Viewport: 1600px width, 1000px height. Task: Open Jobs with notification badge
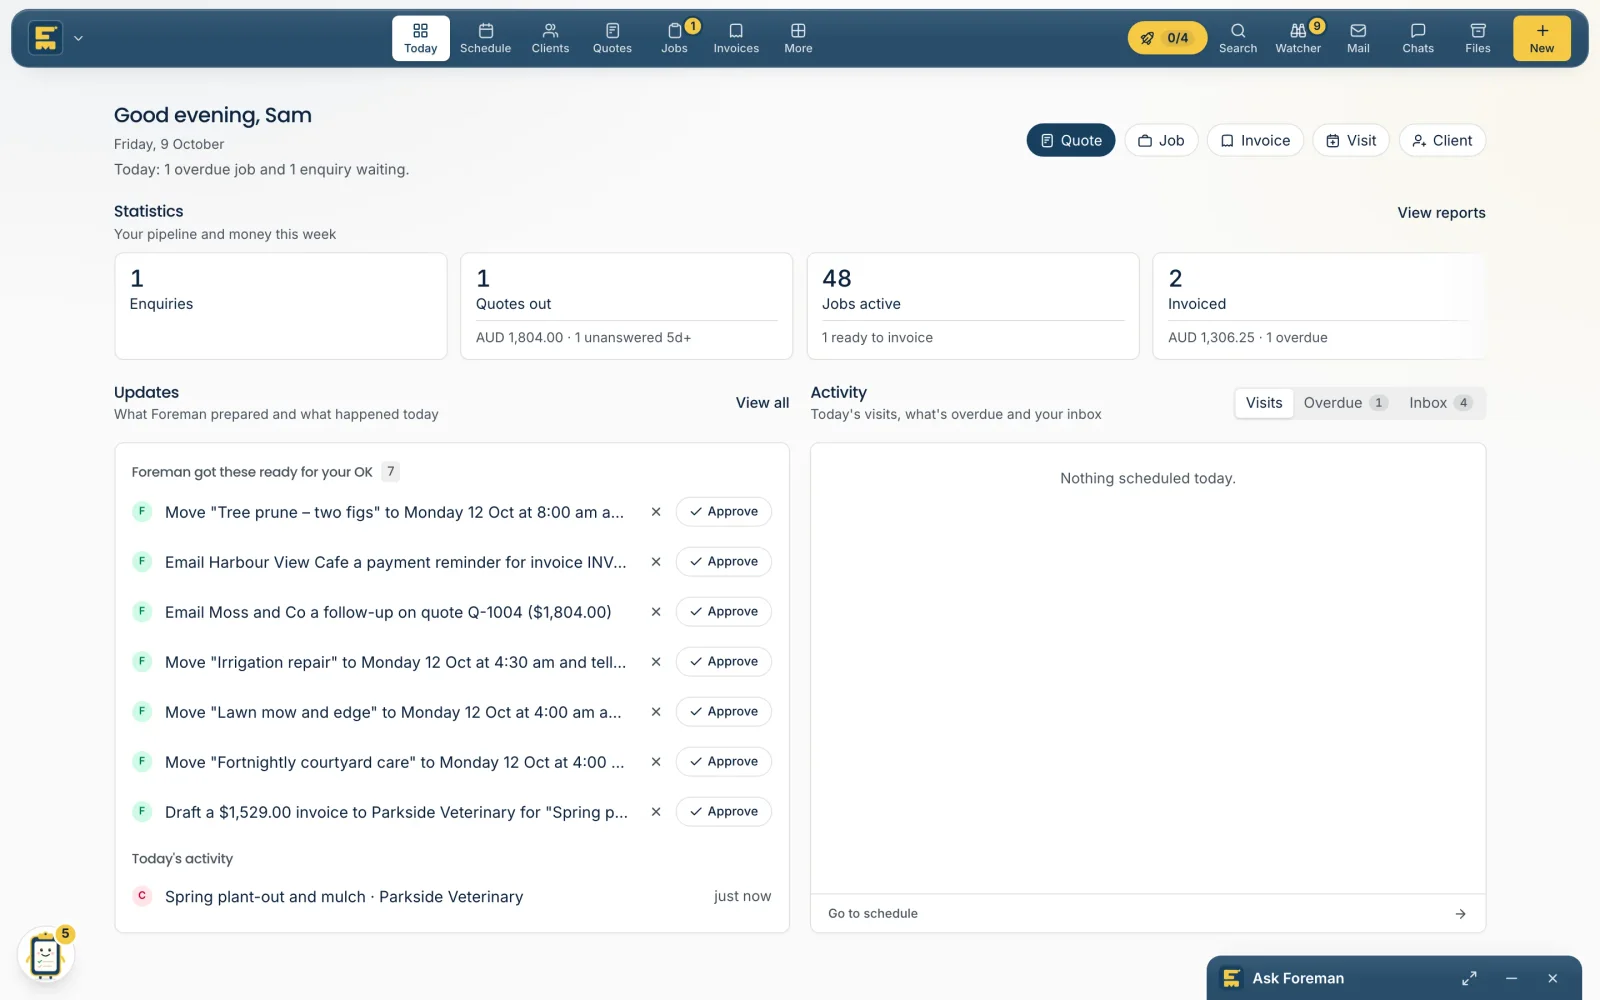pos(675,38)
